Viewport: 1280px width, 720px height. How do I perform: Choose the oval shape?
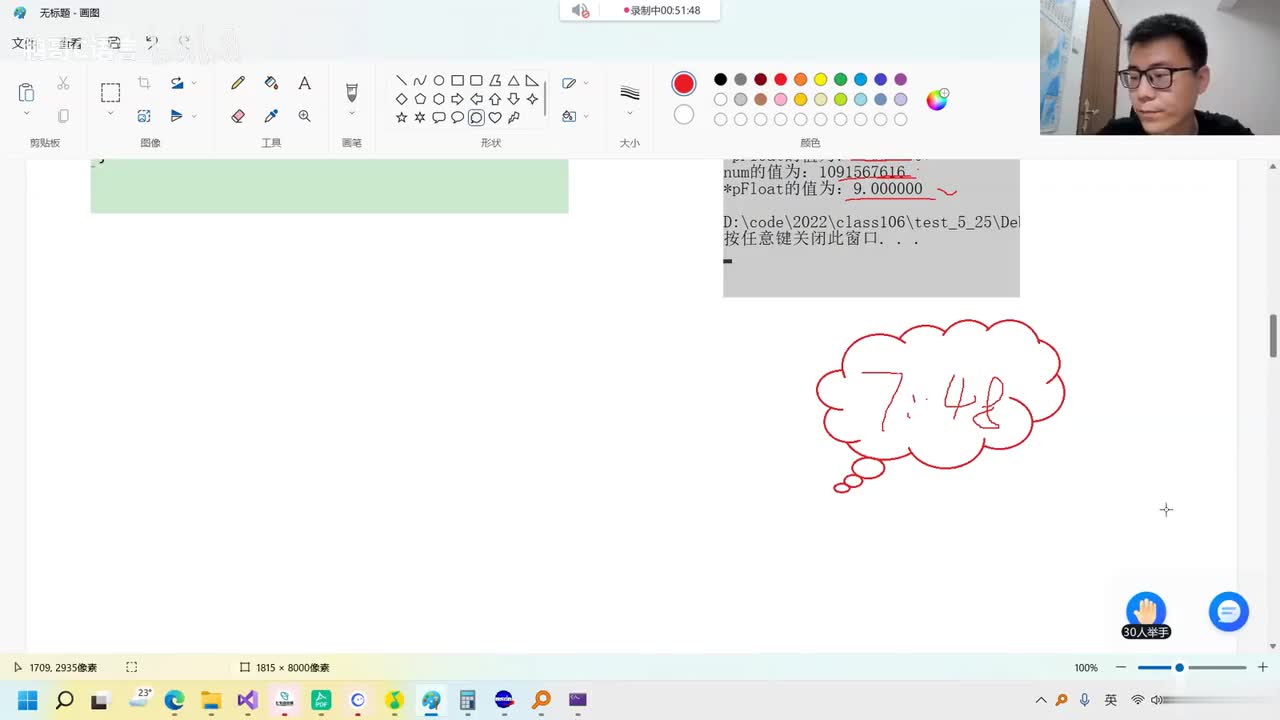coord(438,80)
